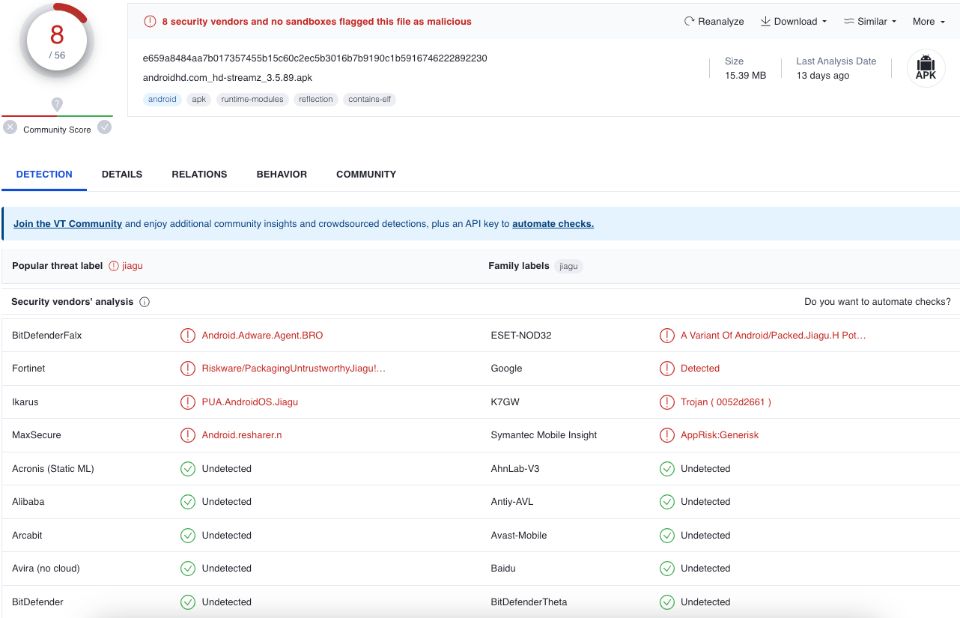Follow the Join the VT Community link
This screenshot has height=618, width=960.
click(68, 224)
